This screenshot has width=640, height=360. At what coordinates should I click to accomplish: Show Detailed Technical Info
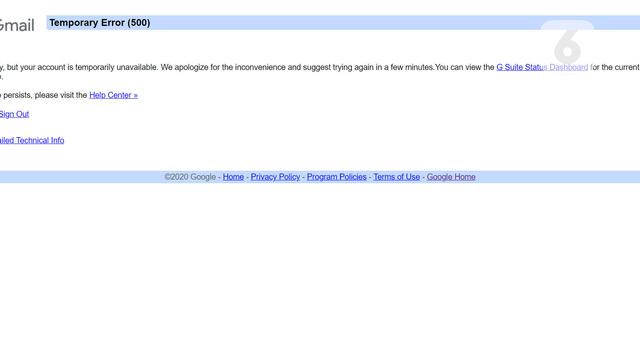32,140
